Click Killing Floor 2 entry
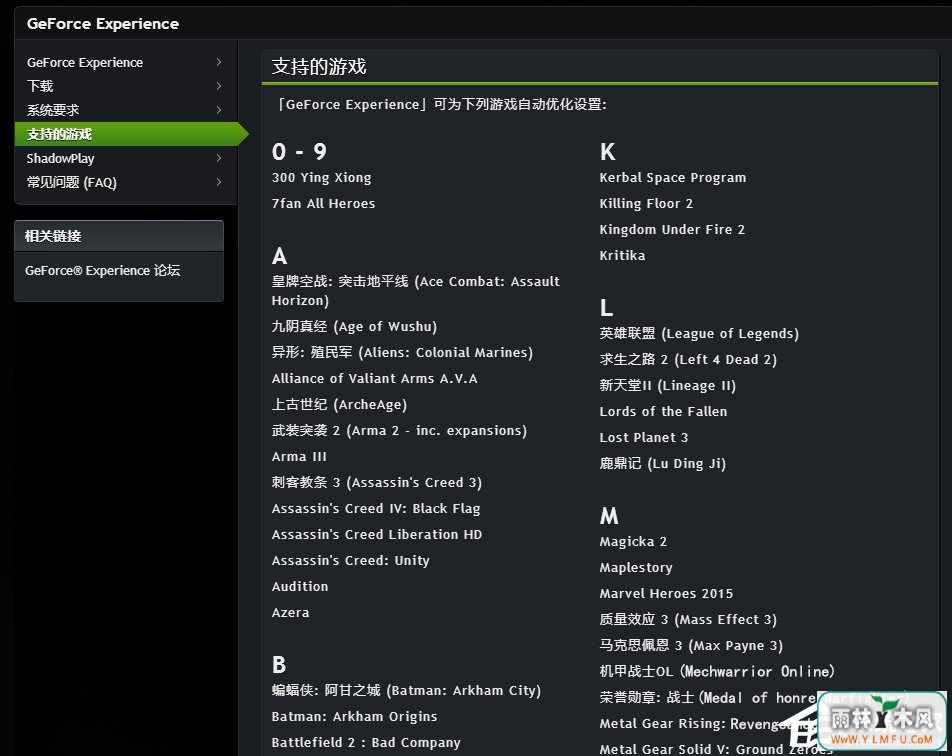Image resolution: width=952 pixels, height=756 pixels. (646, 204)
